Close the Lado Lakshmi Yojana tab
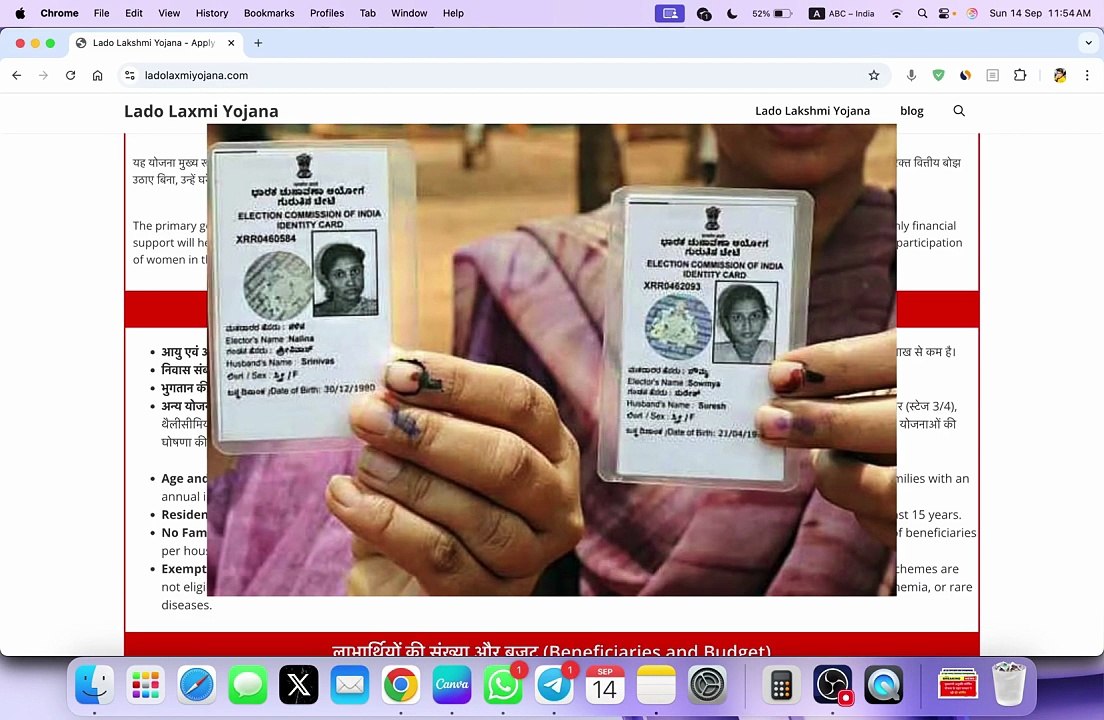The image size is (1104, 720). pyautogui.click(x=231, y=43)
